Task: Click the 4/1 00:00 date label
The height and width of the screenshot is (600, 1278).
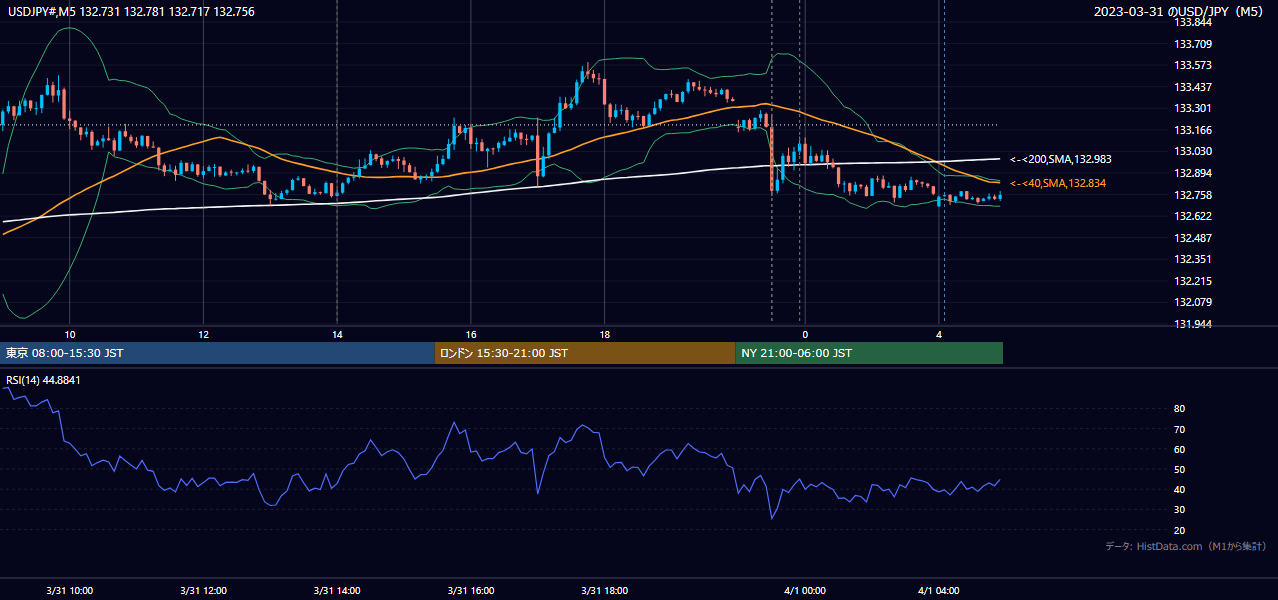Action: click(805, 590)
